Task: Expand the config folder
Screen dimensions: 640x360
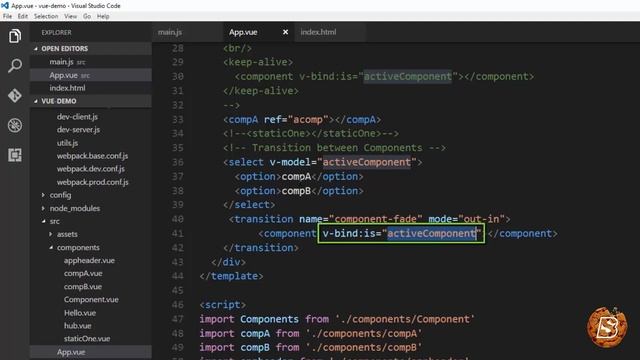Action: pos(91,195)
